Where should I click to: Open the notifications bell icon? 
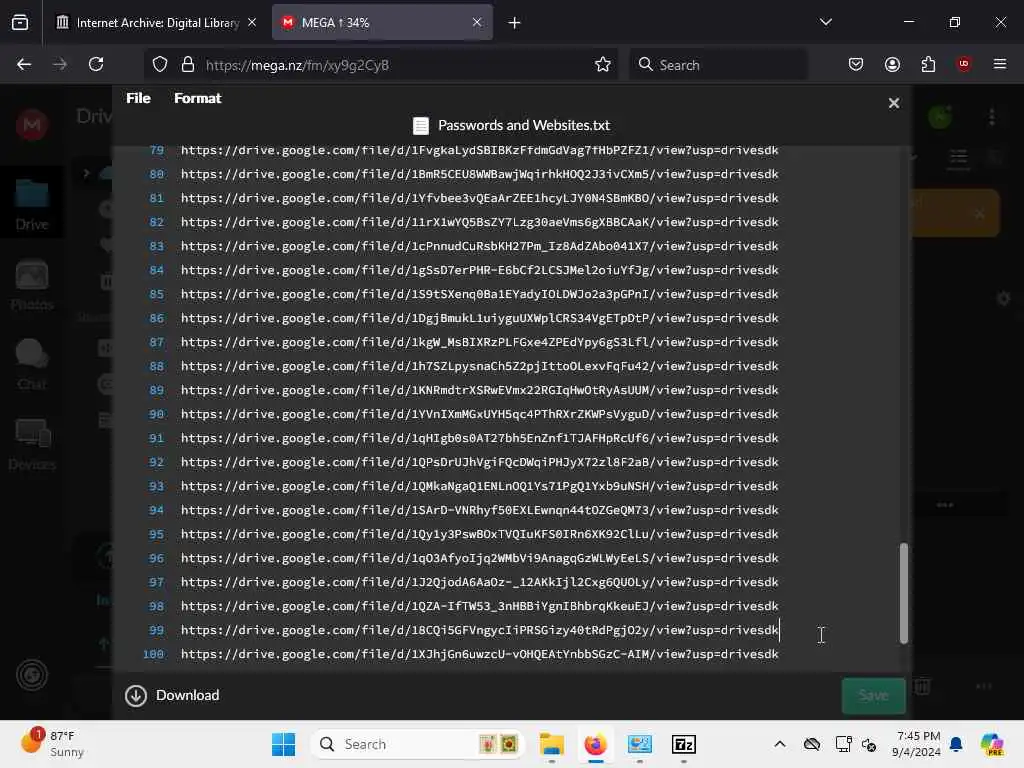956,744
